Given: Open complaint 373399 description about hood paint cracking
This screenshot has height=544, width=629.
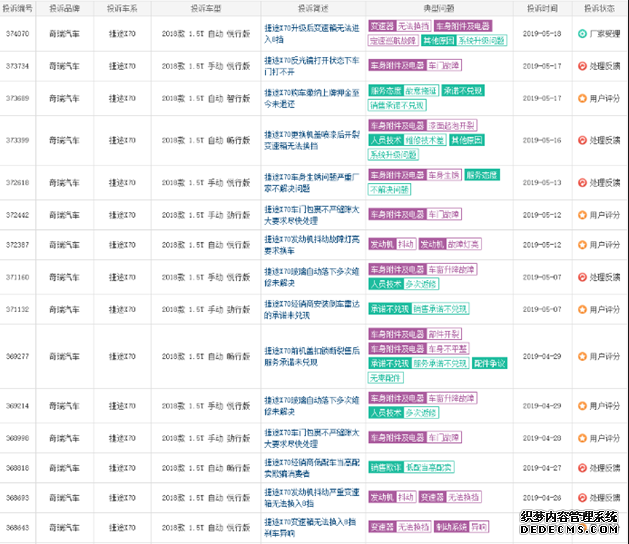Looking at the screenshot, I should click(312, 140).
